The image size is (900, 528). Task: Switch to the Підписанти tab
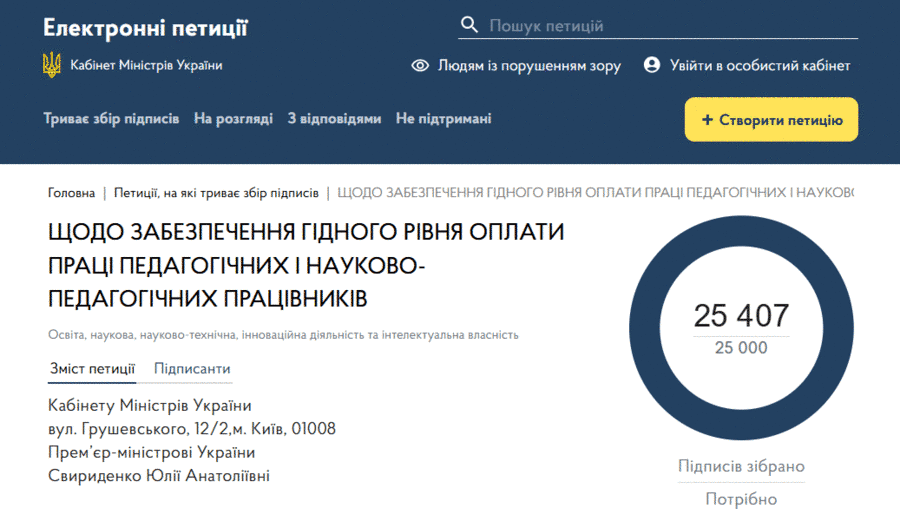pyautogui.click(x=192, y=369)
